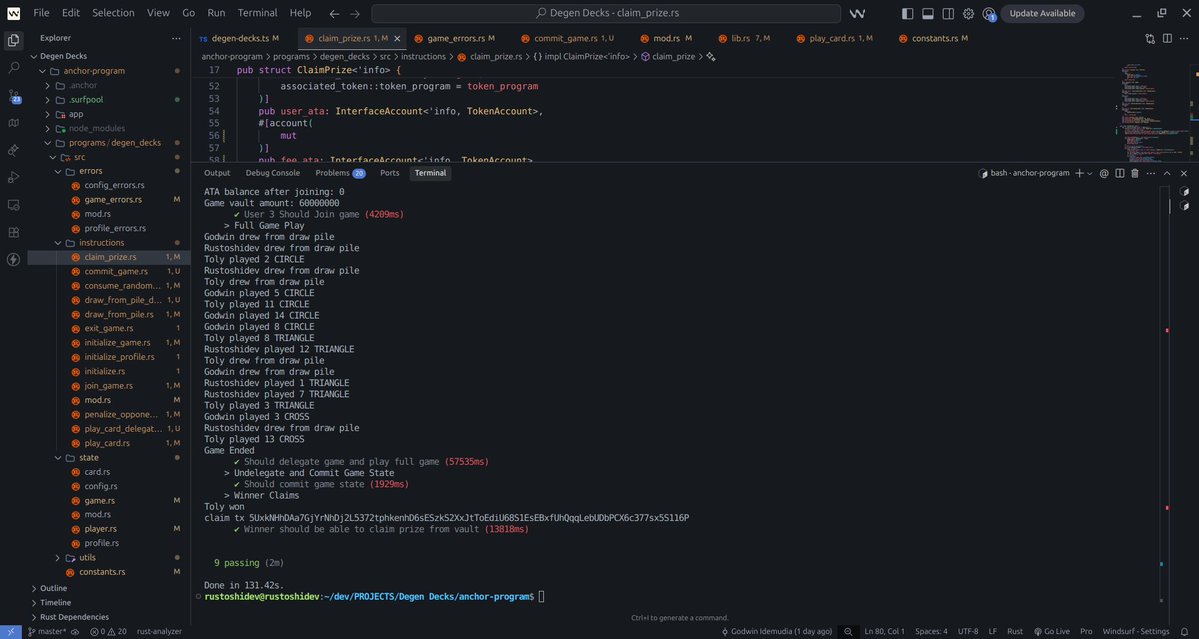The width and height of the screenshot is (1199, 639).
Task: Click the lightning bolt activity bar icon
Action: point(14,260)
